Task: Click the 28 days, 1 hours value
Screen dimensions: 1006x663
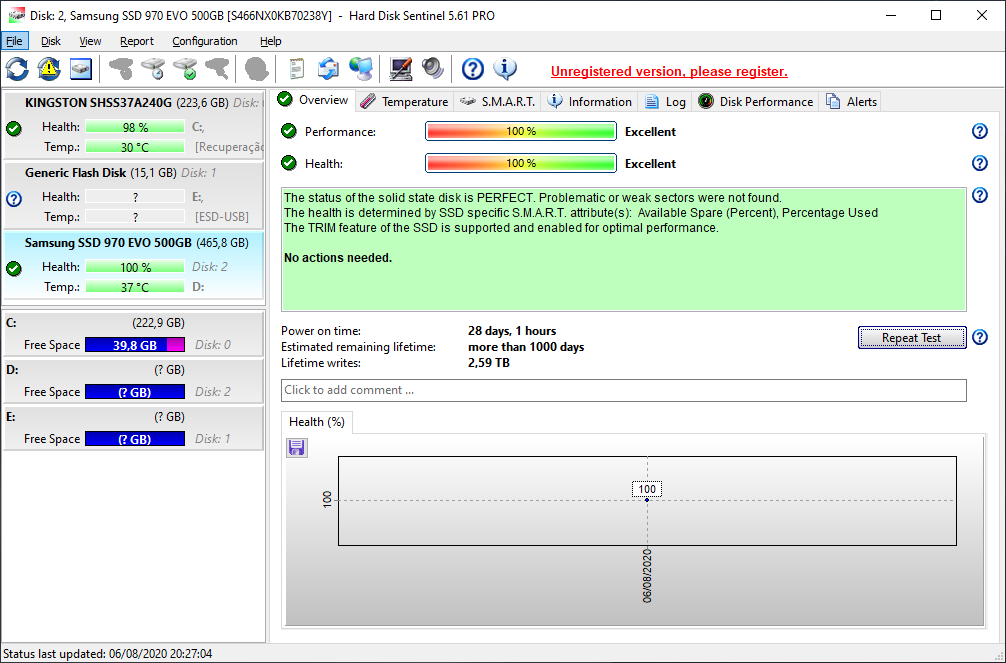Action: point(512,331)
